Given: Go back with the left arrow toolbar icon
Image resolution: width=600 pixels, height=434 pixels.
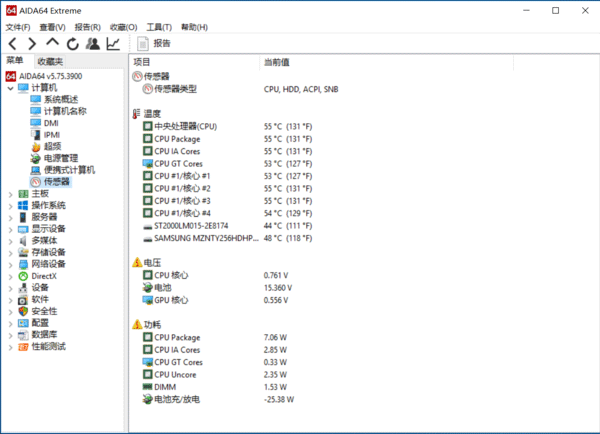Looking at the screenshot, I should [x=13, y=44].
